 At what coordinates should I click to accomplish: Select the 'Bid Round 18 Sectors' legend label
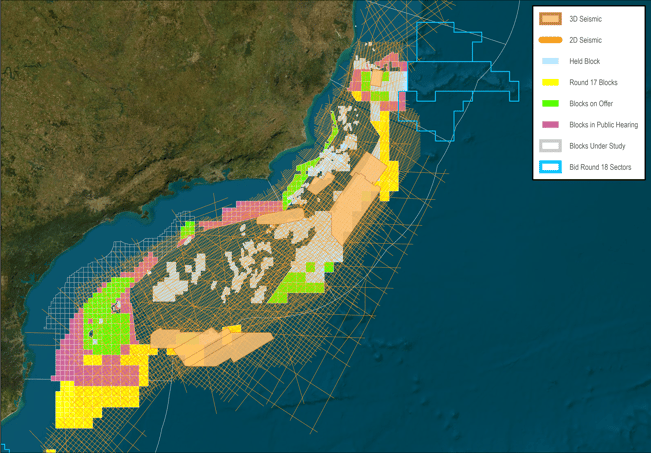[600, 167]
